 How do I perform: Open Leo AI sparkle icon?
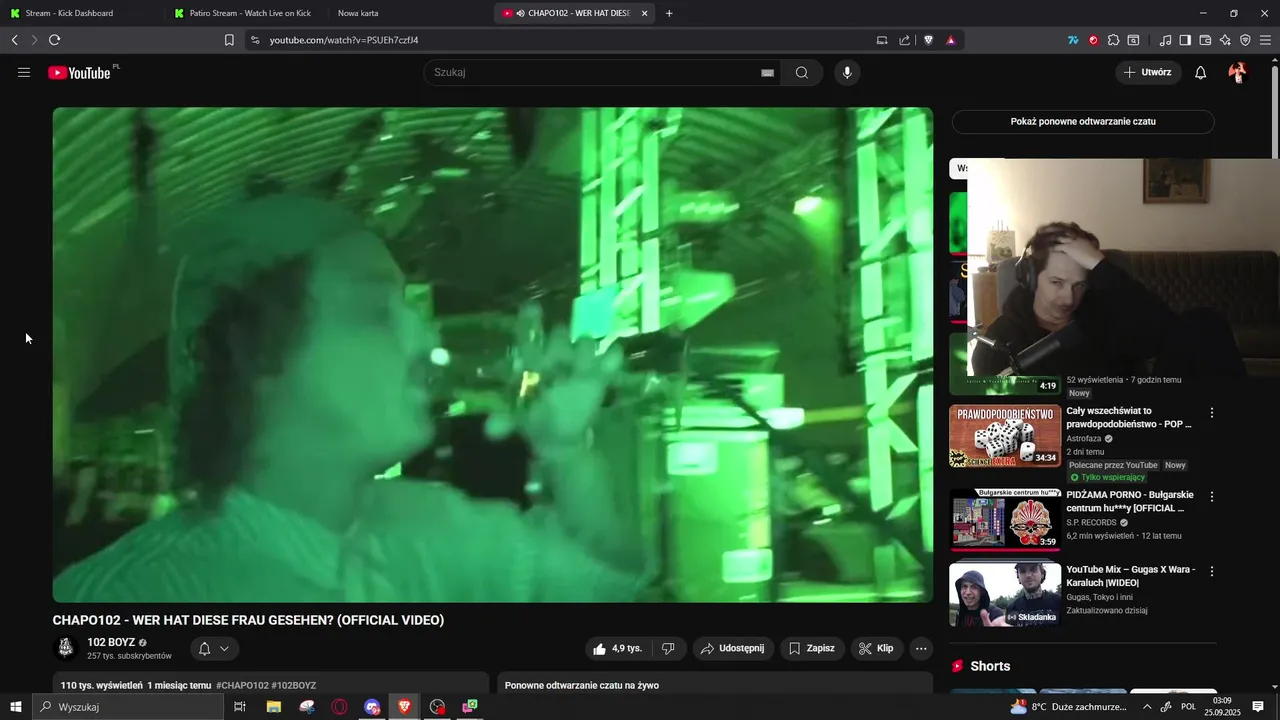coord(1225,40)
